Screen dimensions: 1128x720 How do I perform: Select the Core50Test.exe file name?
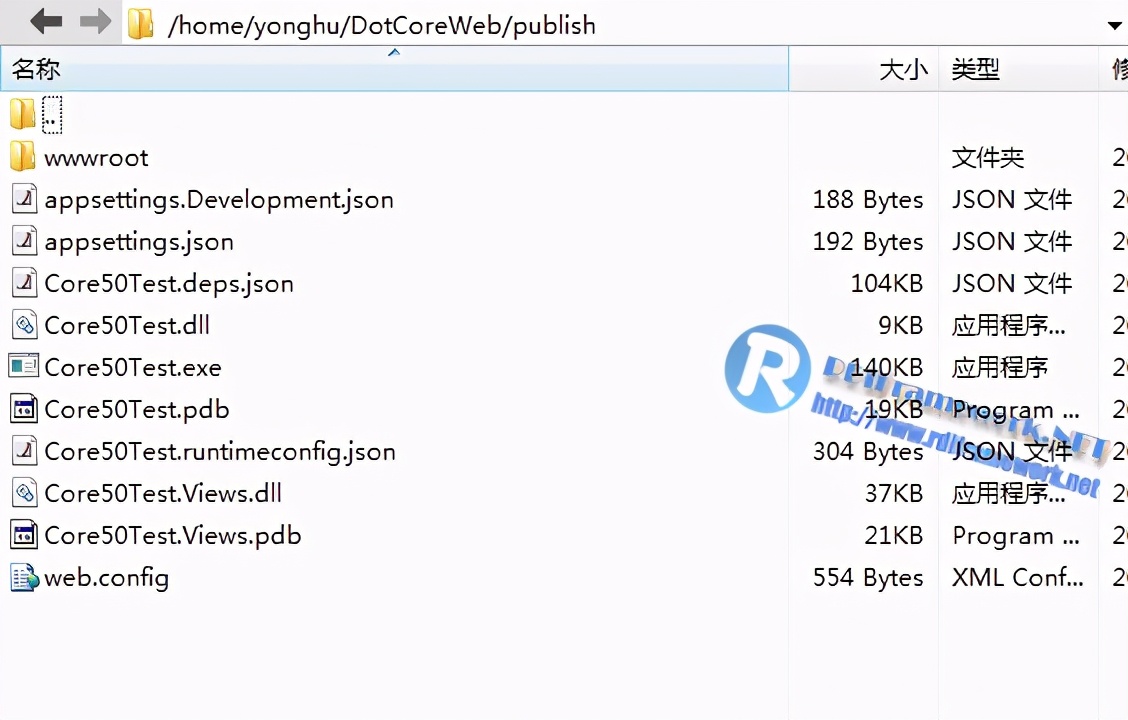(x=132, y=368)
